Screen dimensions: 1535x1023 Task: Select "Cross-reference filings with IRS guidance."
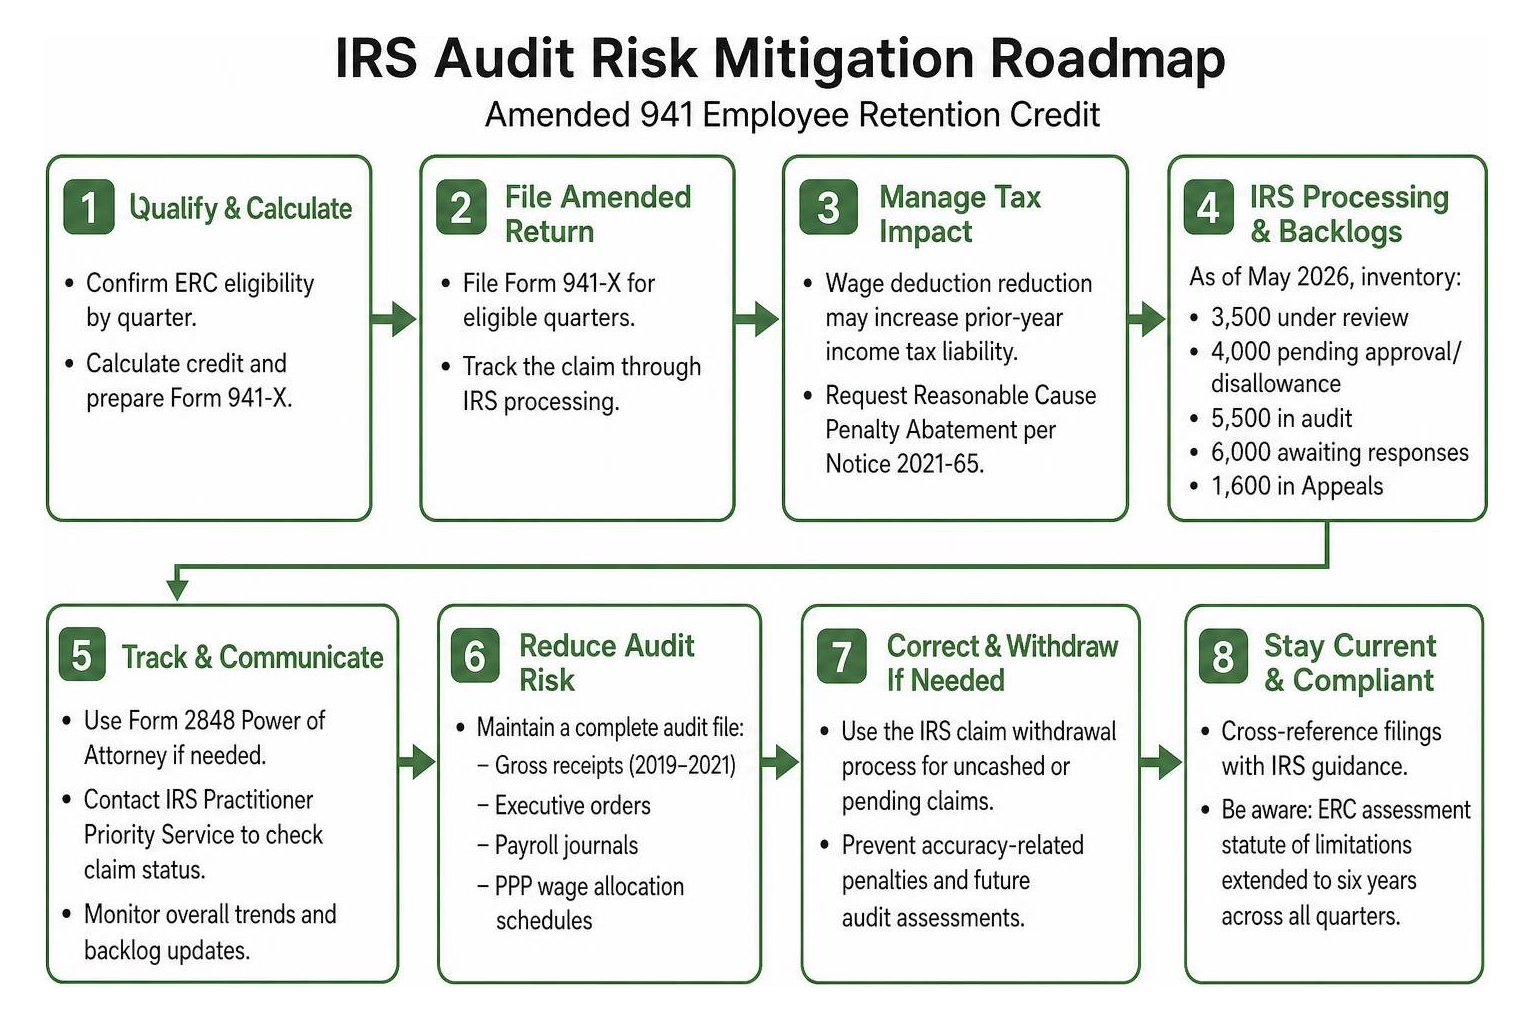coord(1331,749)
